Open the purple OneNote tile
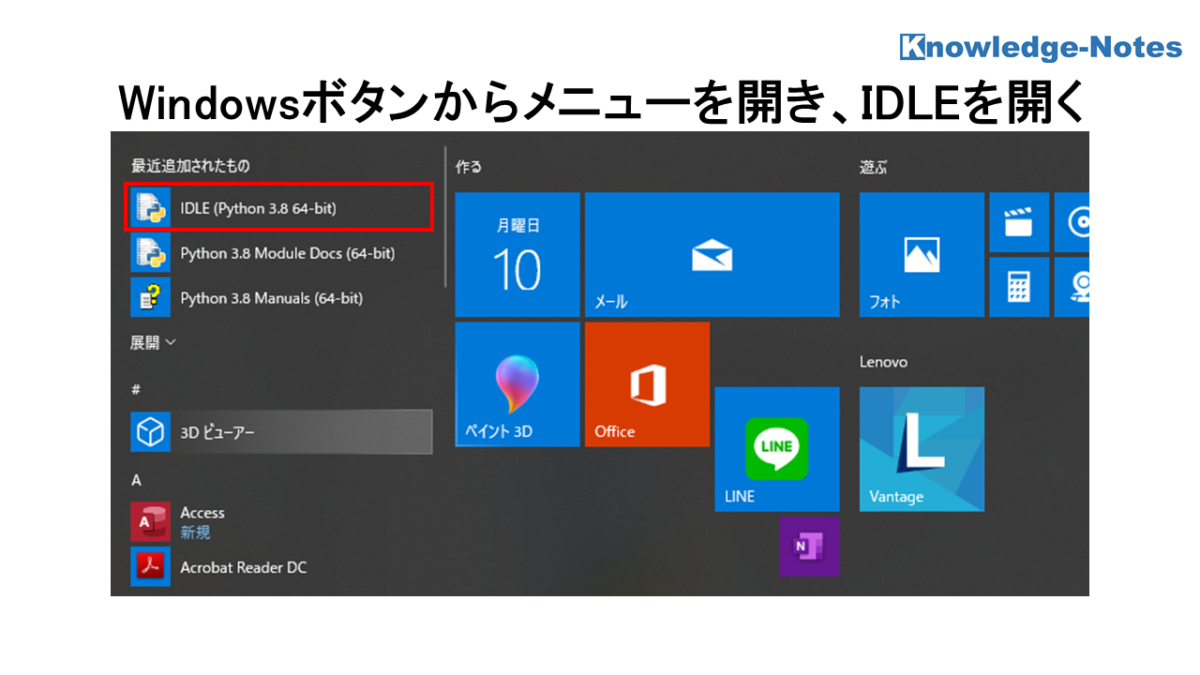 point(809,546)
